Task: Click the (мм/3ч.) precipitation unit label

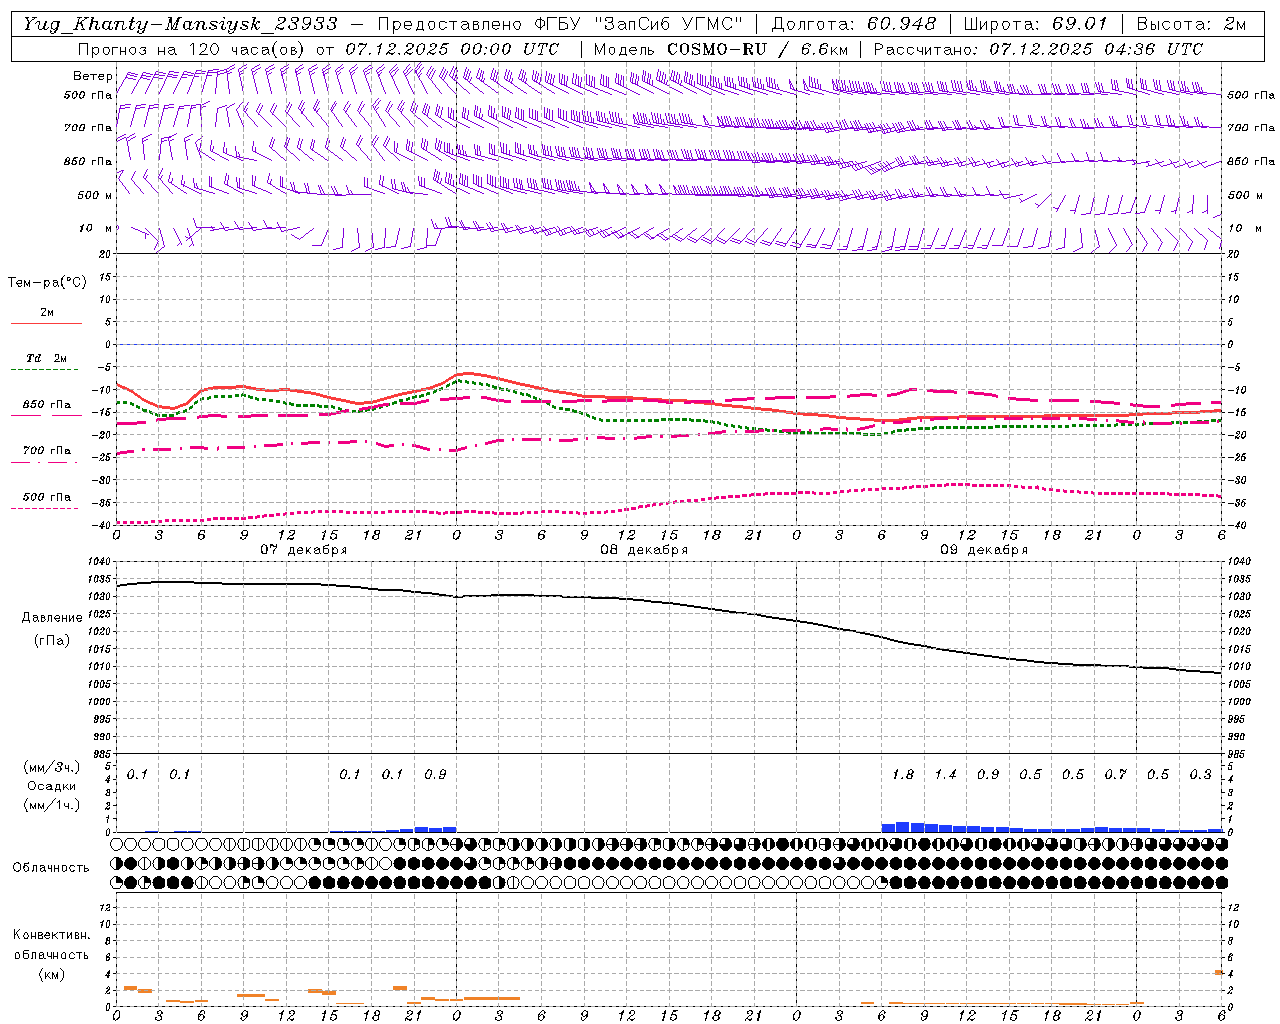Action: click(x=51, y=768)
